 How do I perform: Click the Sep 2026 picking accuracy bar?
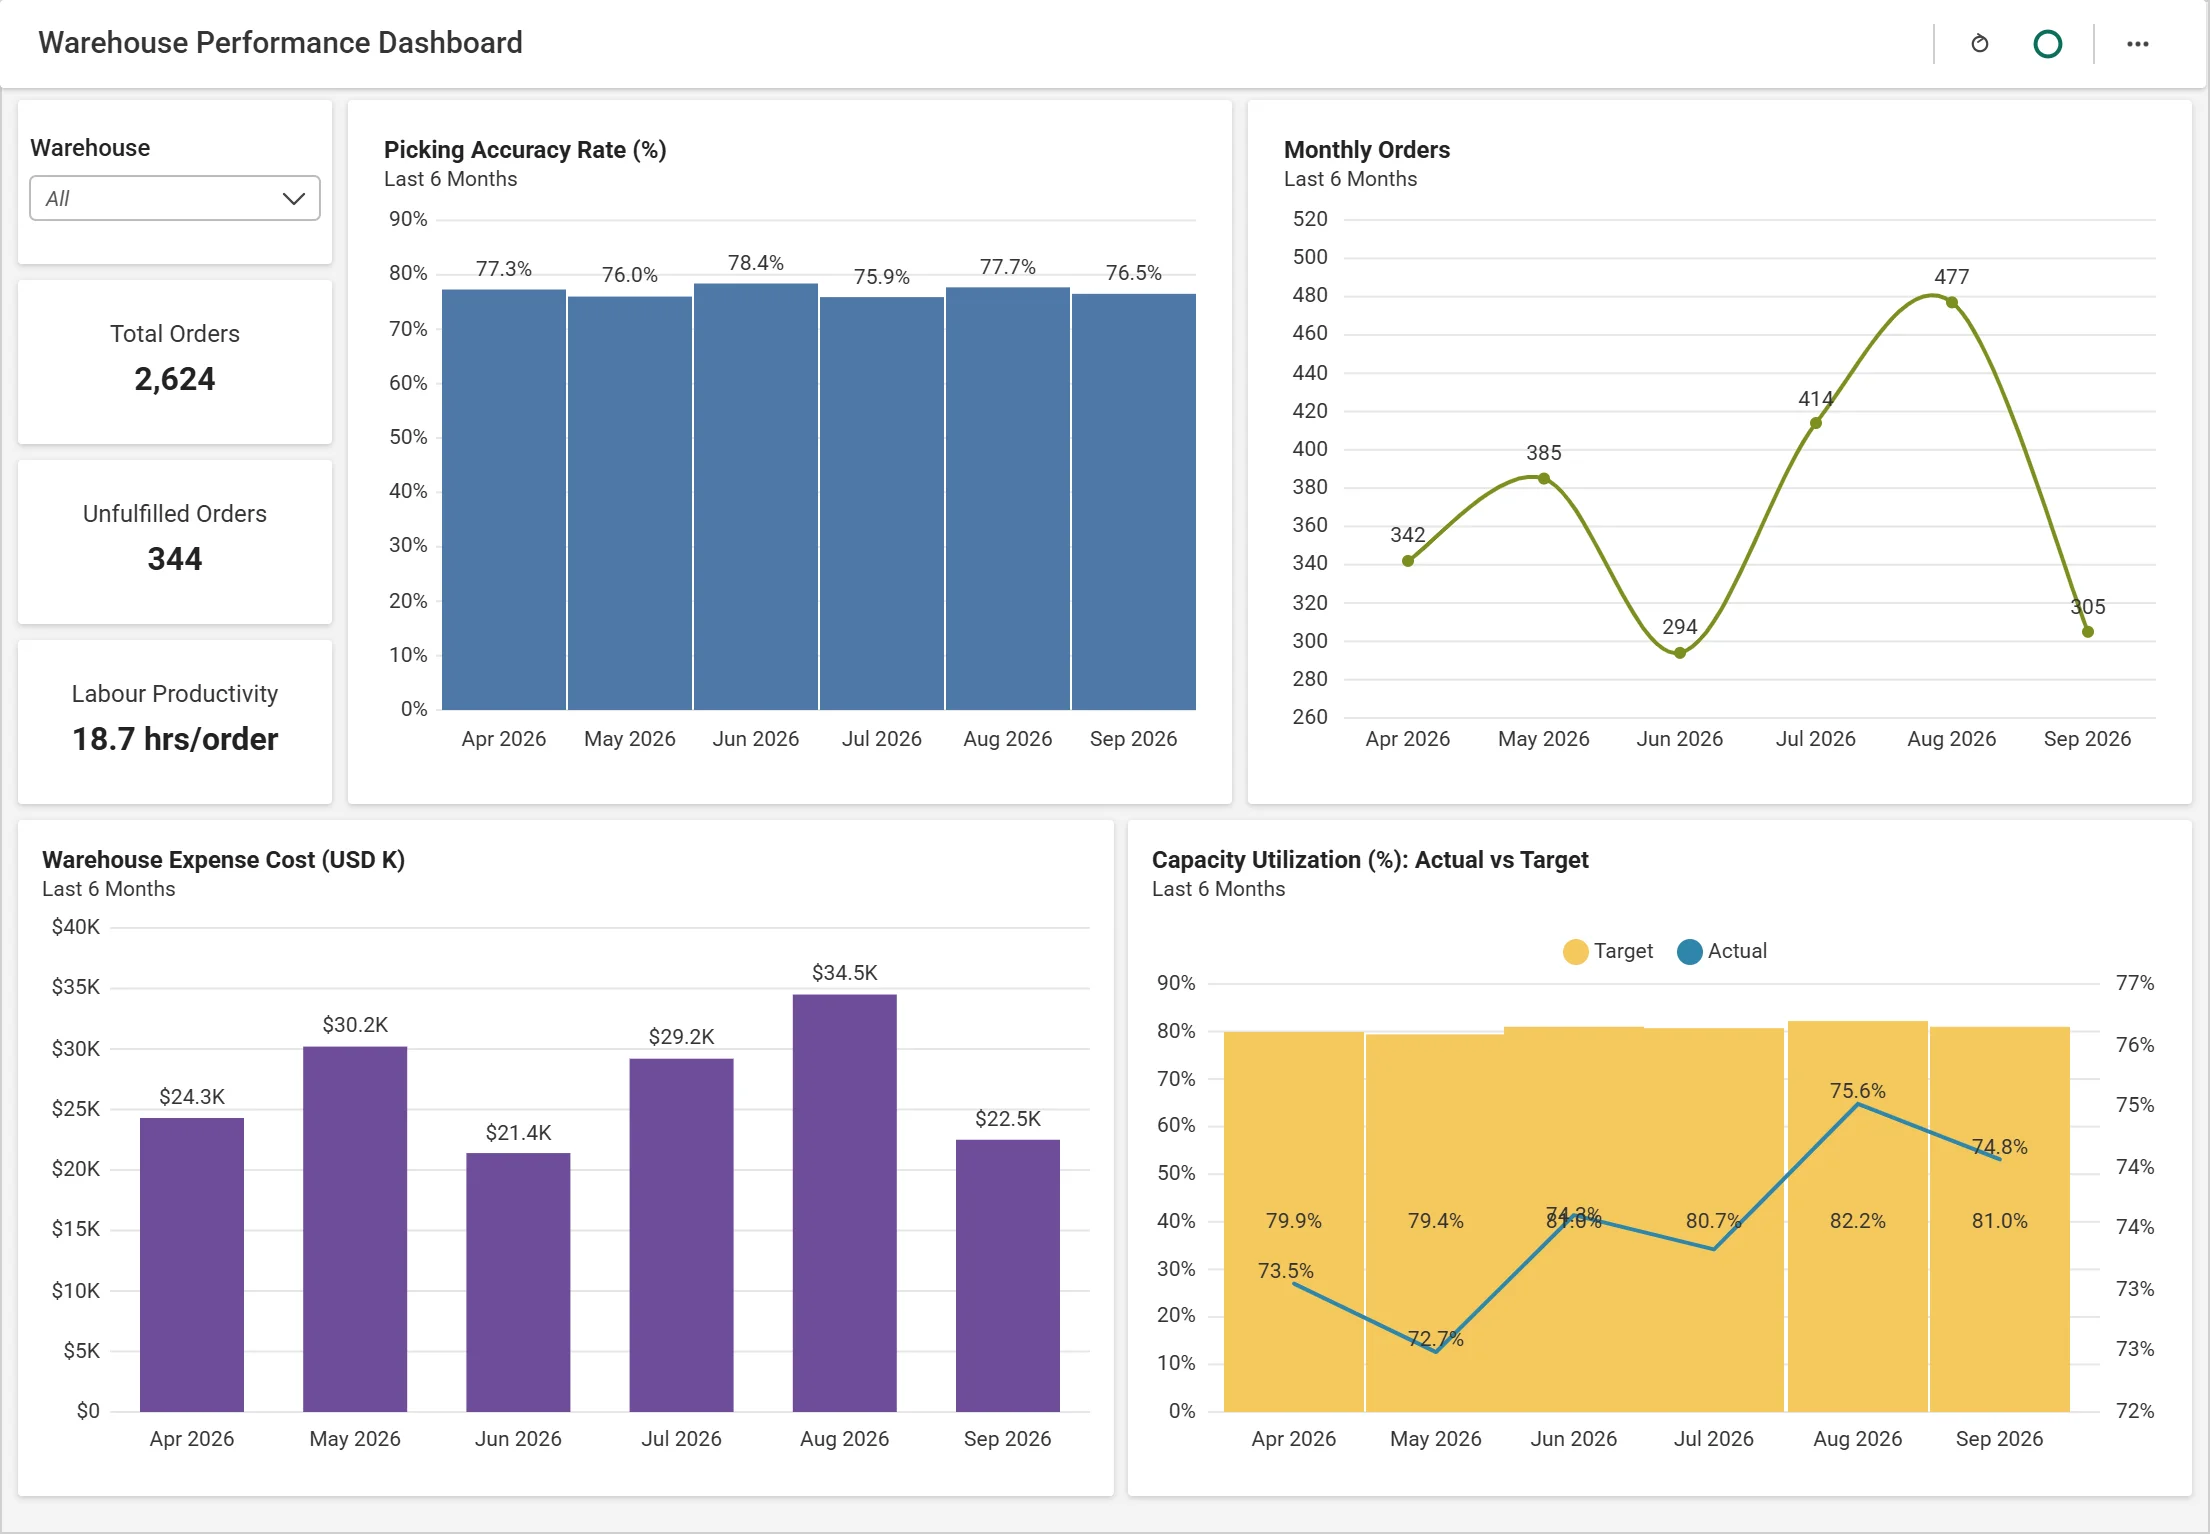tap(1134, 502)
